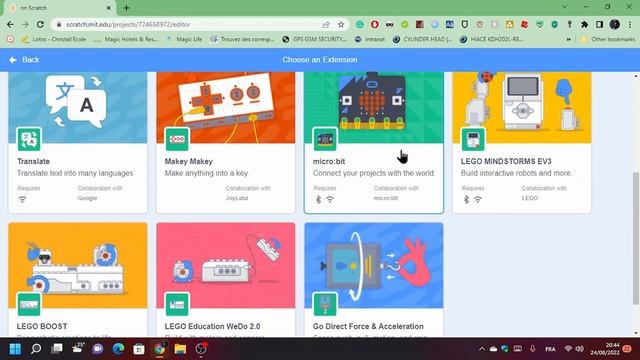Open a new browser tab

pyautogui.click(x=126, y=8)
